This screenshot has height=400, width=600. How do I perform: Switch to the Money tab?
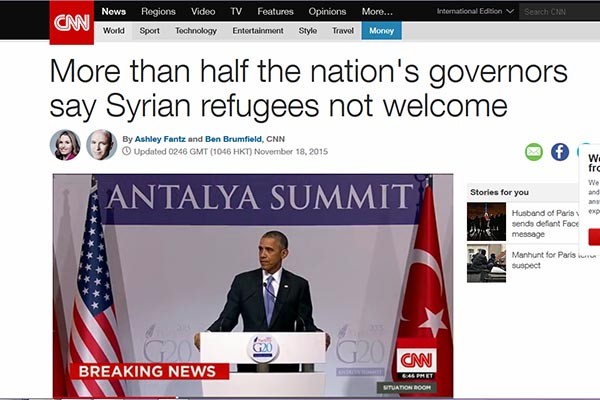(x=382, y=31)
